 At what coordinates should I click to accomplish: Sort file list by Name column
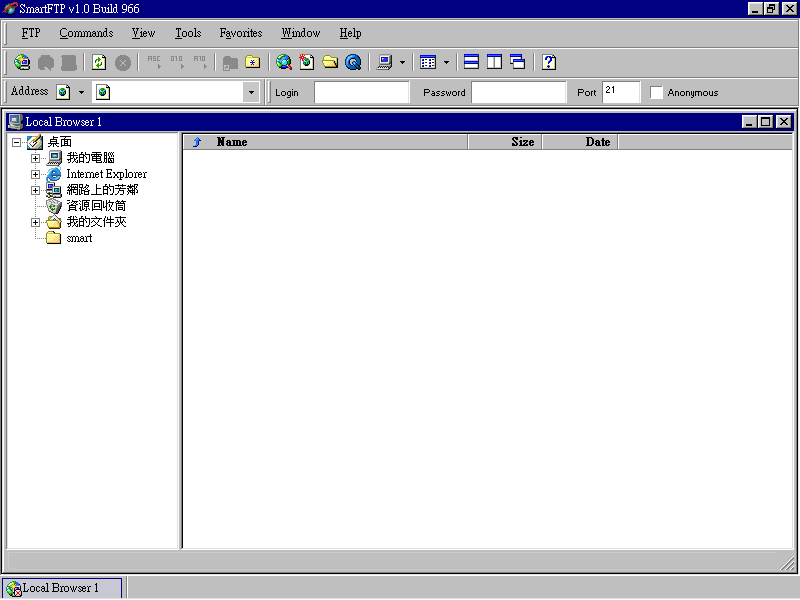click(325, 142)
